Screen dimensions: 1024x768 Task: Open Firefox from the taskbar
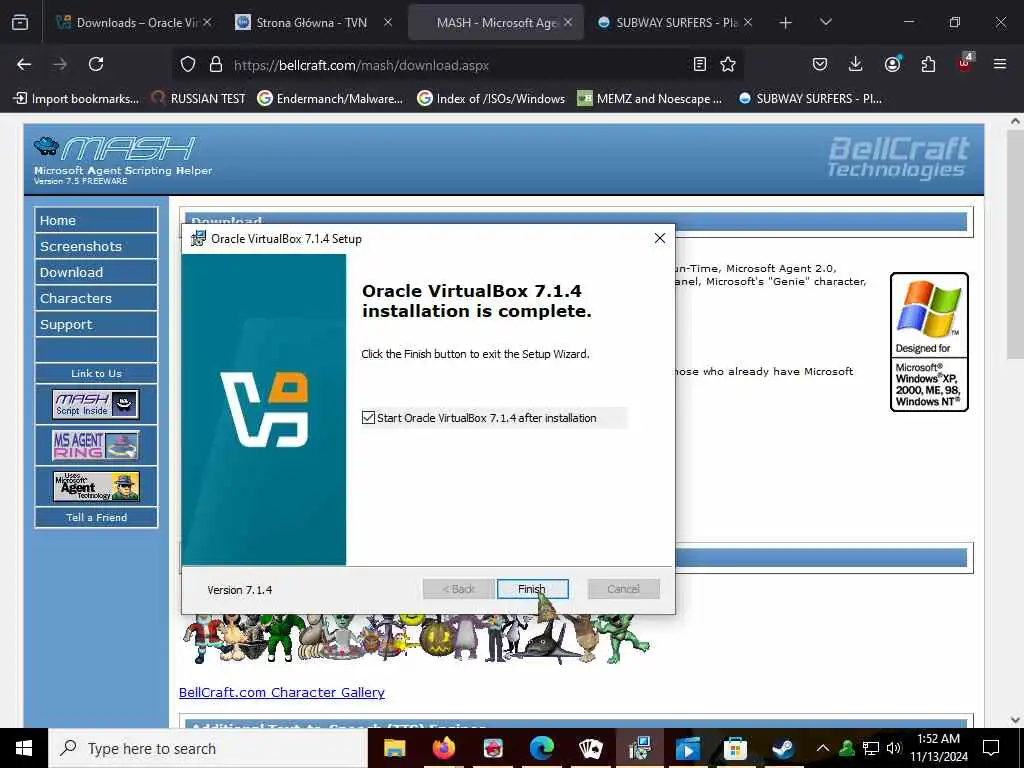point(444,748)
